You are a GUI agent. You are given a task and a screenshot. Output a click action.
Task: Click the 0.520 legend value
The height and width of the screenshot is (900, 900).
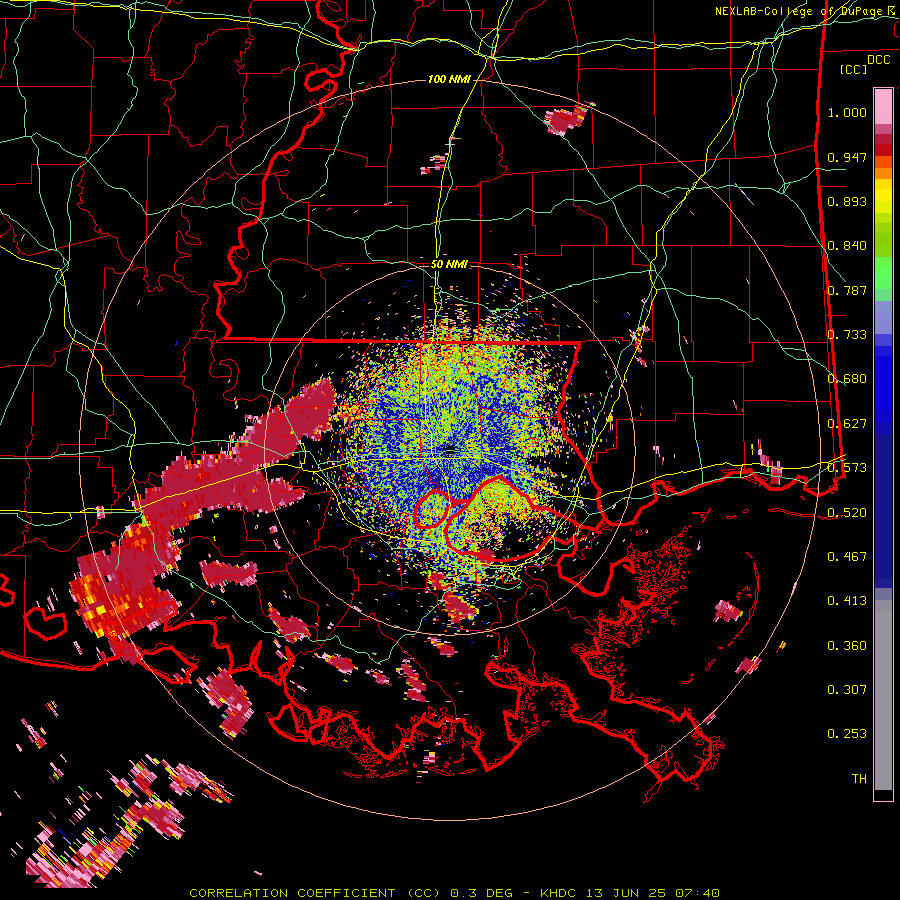(847, 513)
